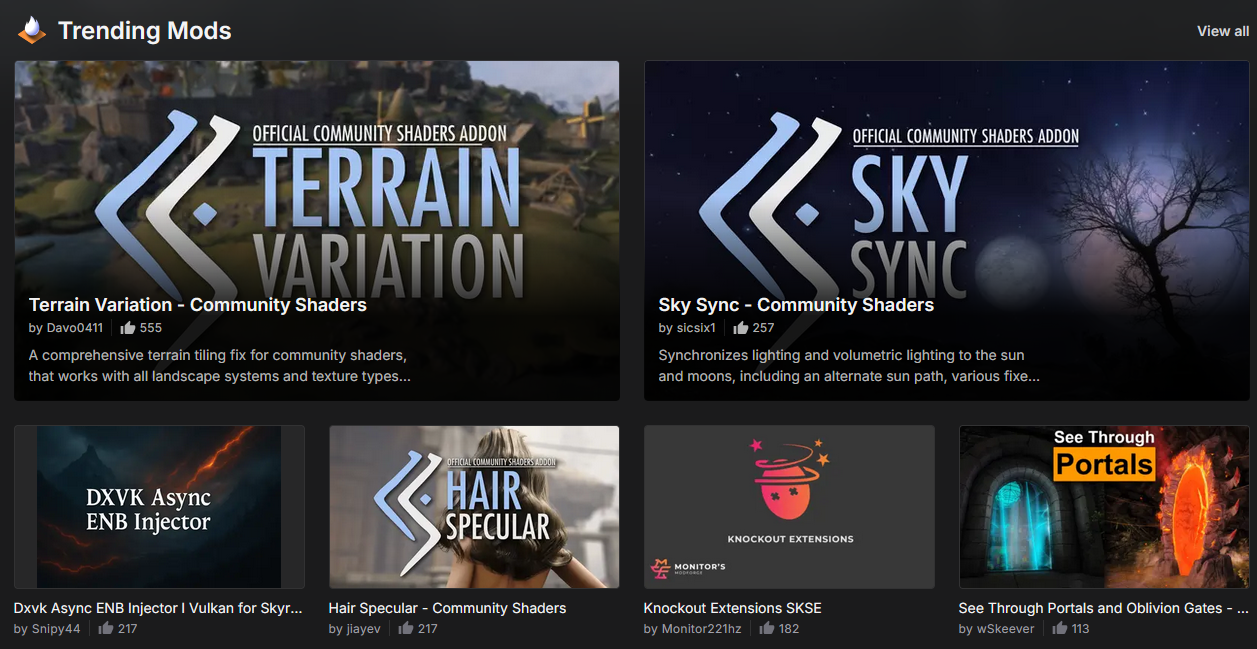Open Terrain Variation banner thumbnail
This screenshot has height=649, width=1257.
tap(317, 231)
